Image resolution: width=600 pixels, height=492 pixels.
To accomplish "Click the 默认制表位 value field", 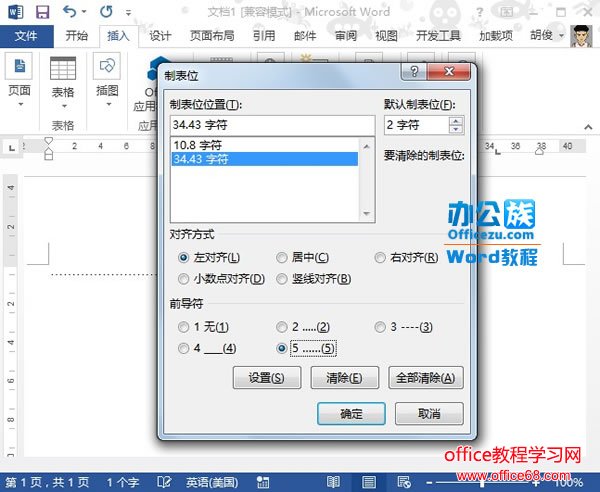I will tap(416, 125).
